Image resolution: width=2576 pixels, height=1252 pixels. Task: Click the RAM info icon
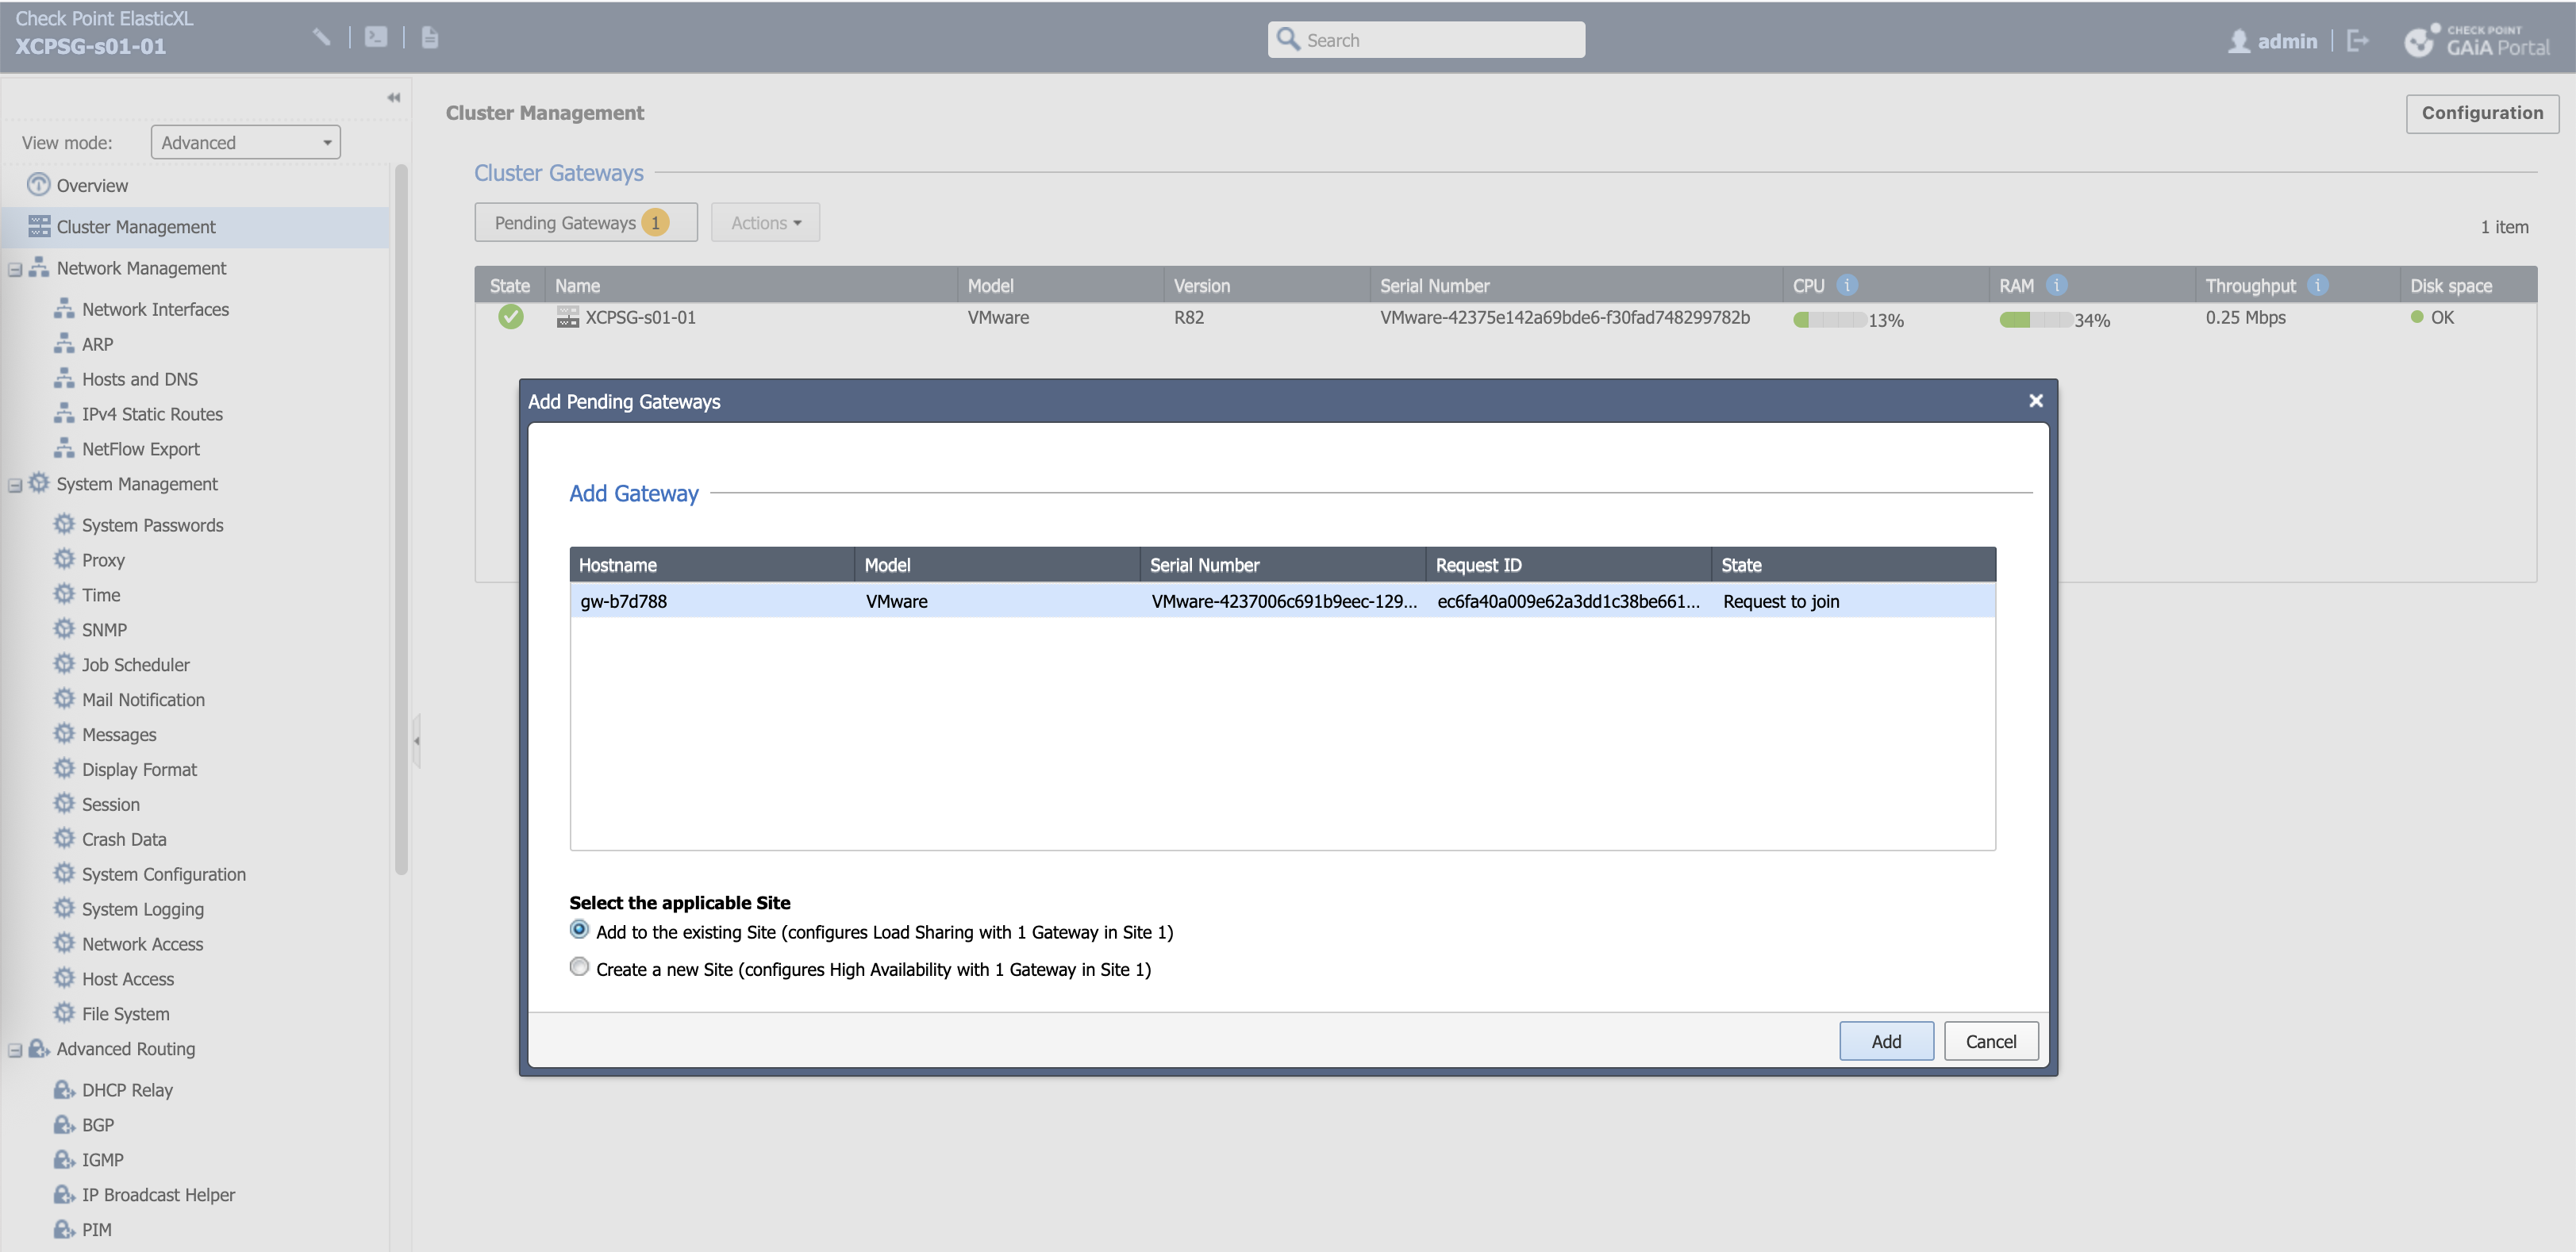click(2056, 285)
